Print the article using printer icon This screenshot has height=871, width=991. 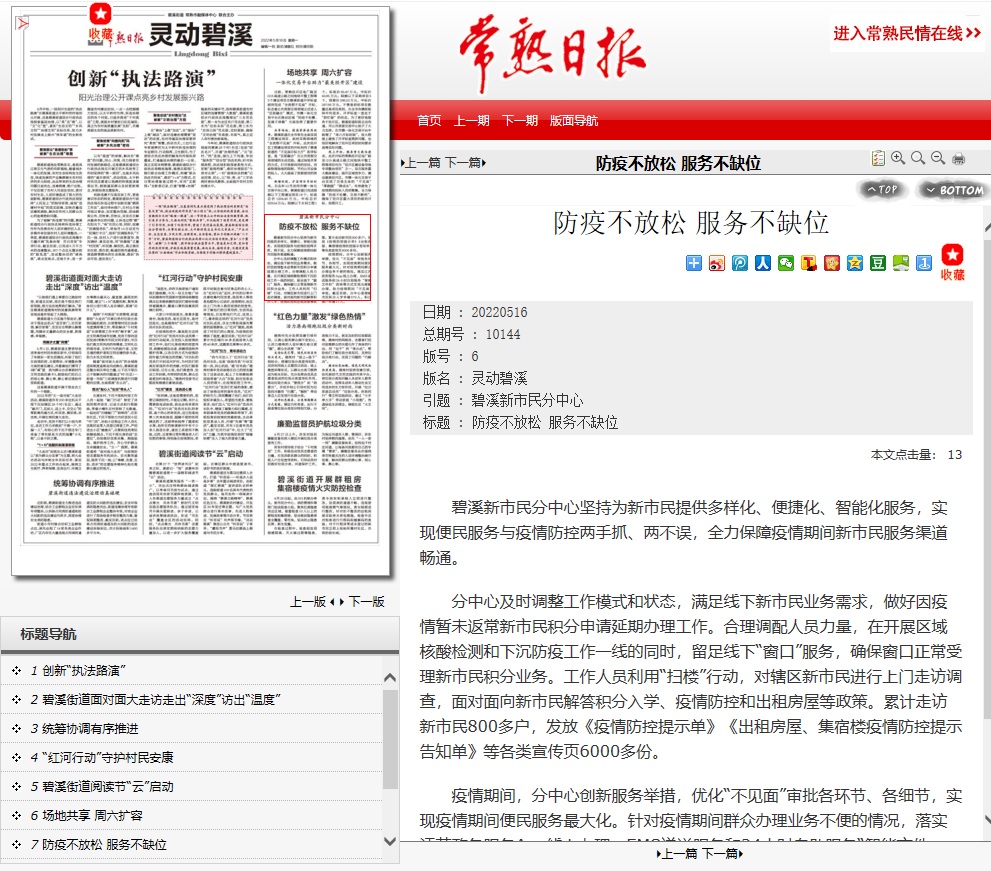point(958,158)
